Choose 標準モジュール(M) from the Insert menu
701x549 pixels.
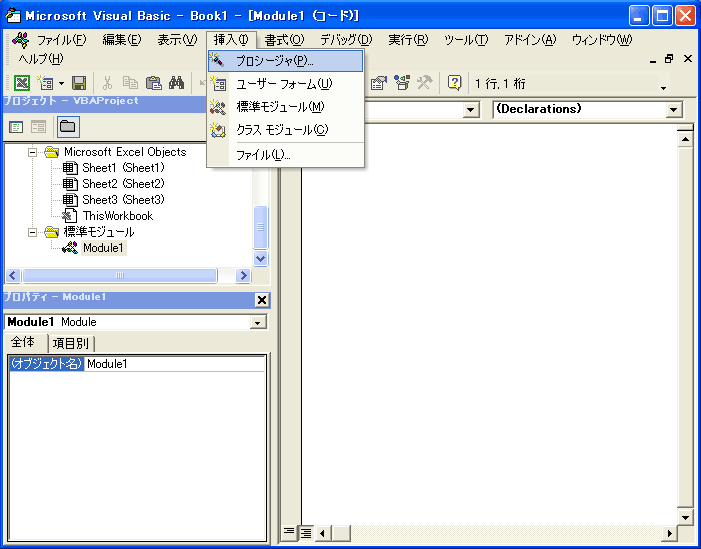click(x=286, y=107)
